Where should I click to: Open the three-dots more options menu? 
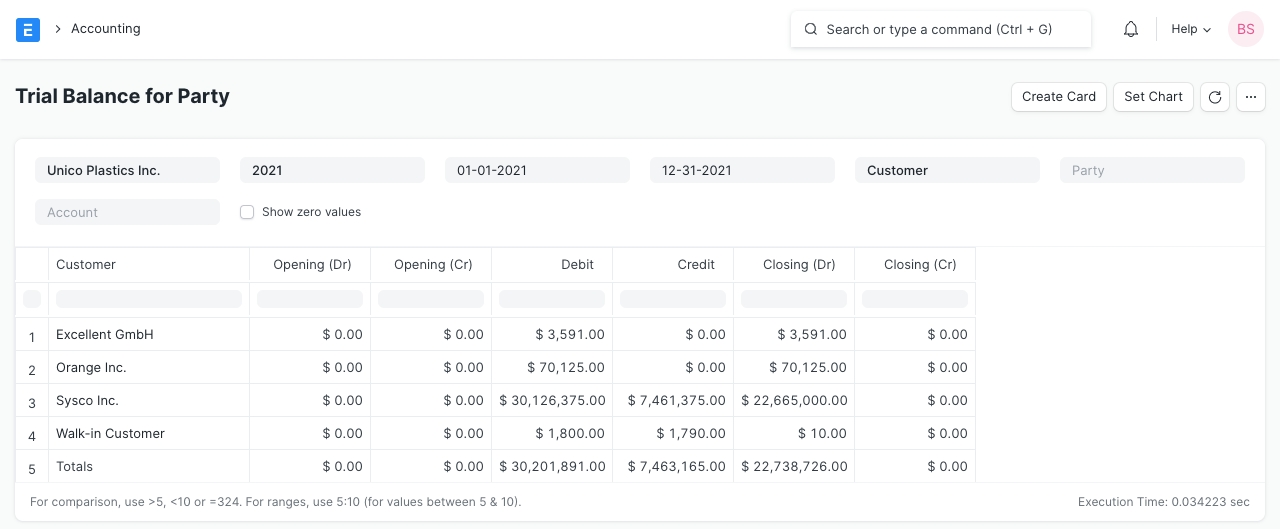pyautogui.click(x=1251, y=97)
